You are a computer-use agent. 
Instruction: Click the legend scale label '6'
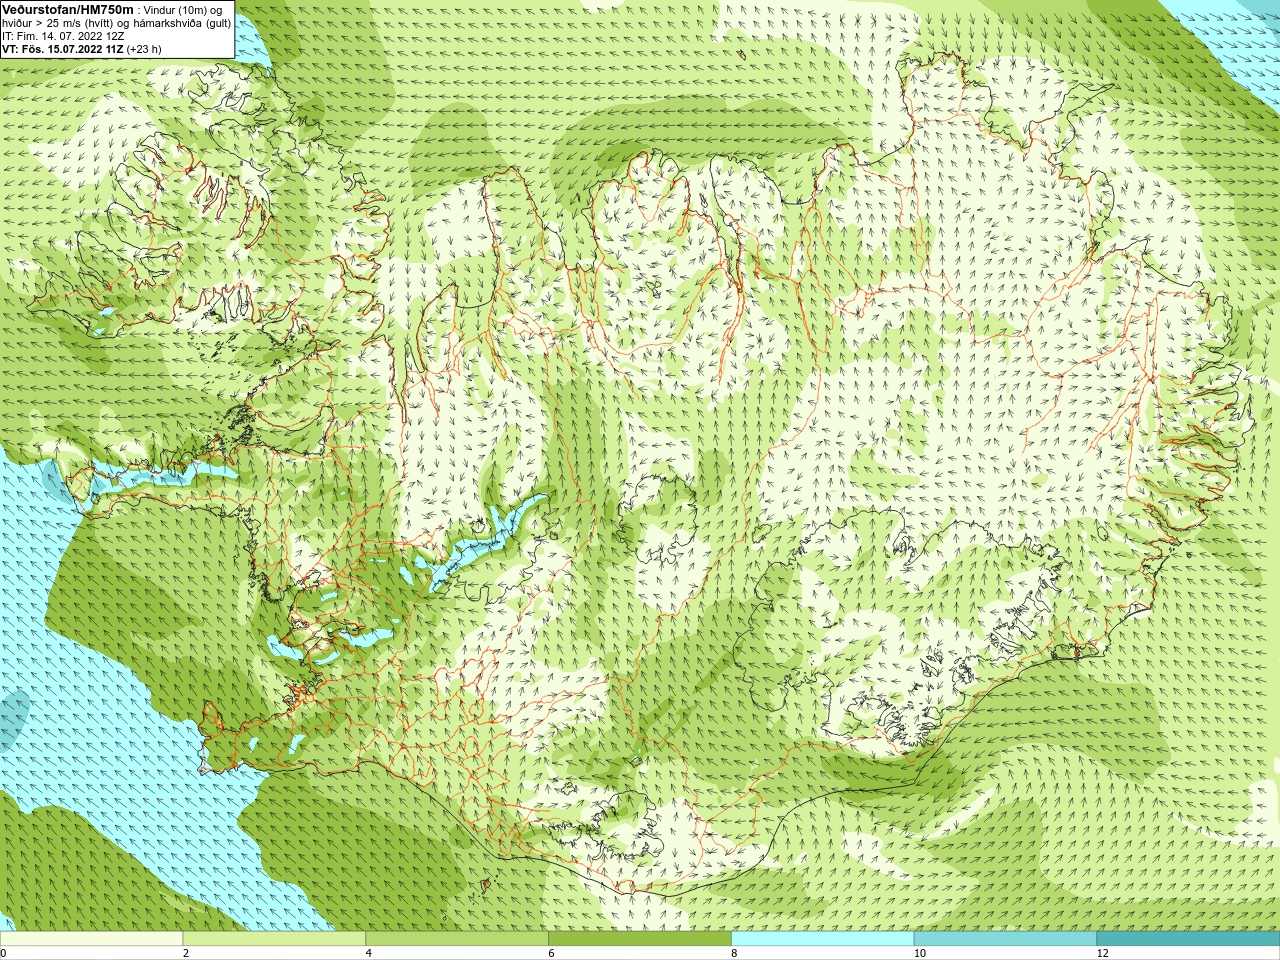[551, 953]
